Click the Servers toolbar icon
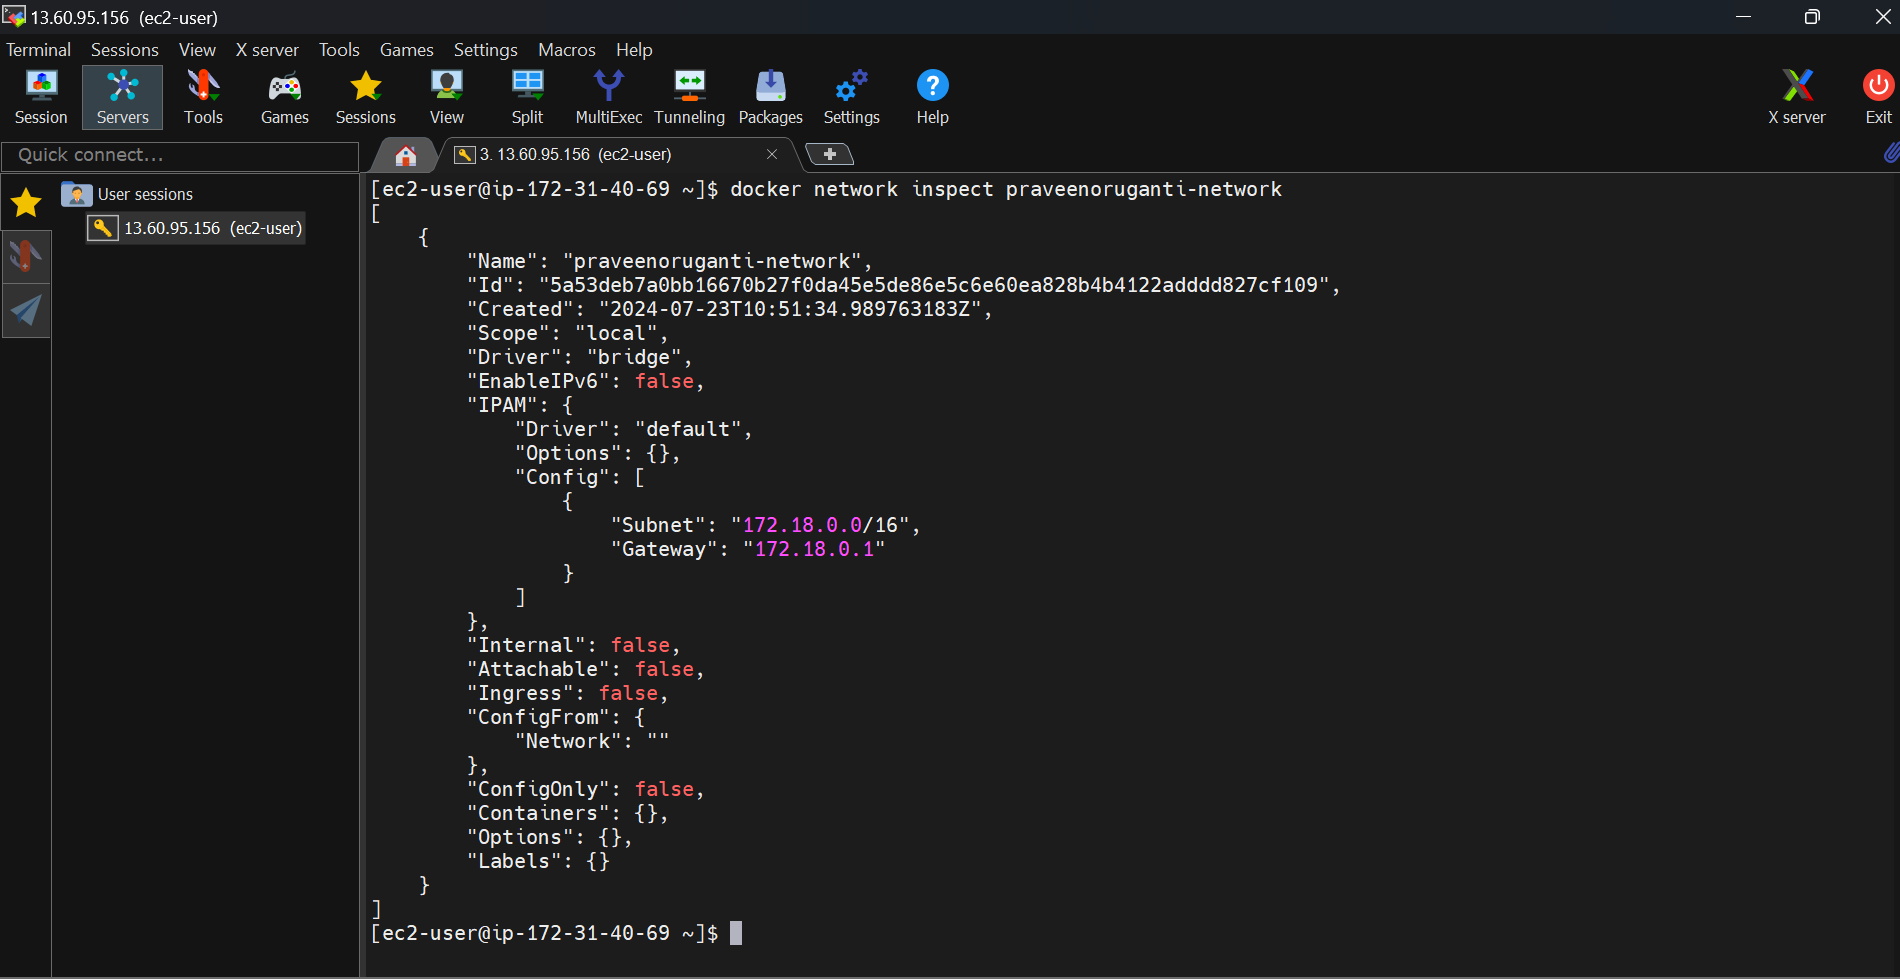Image resolution: width=1900 pixels, height=979 pixels. coord(122,97)
